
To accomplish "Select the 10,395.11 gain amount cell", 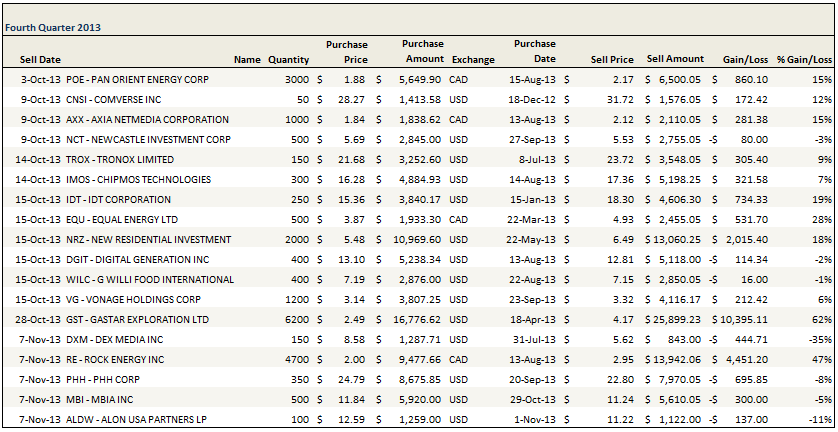I will coord(742,320).
